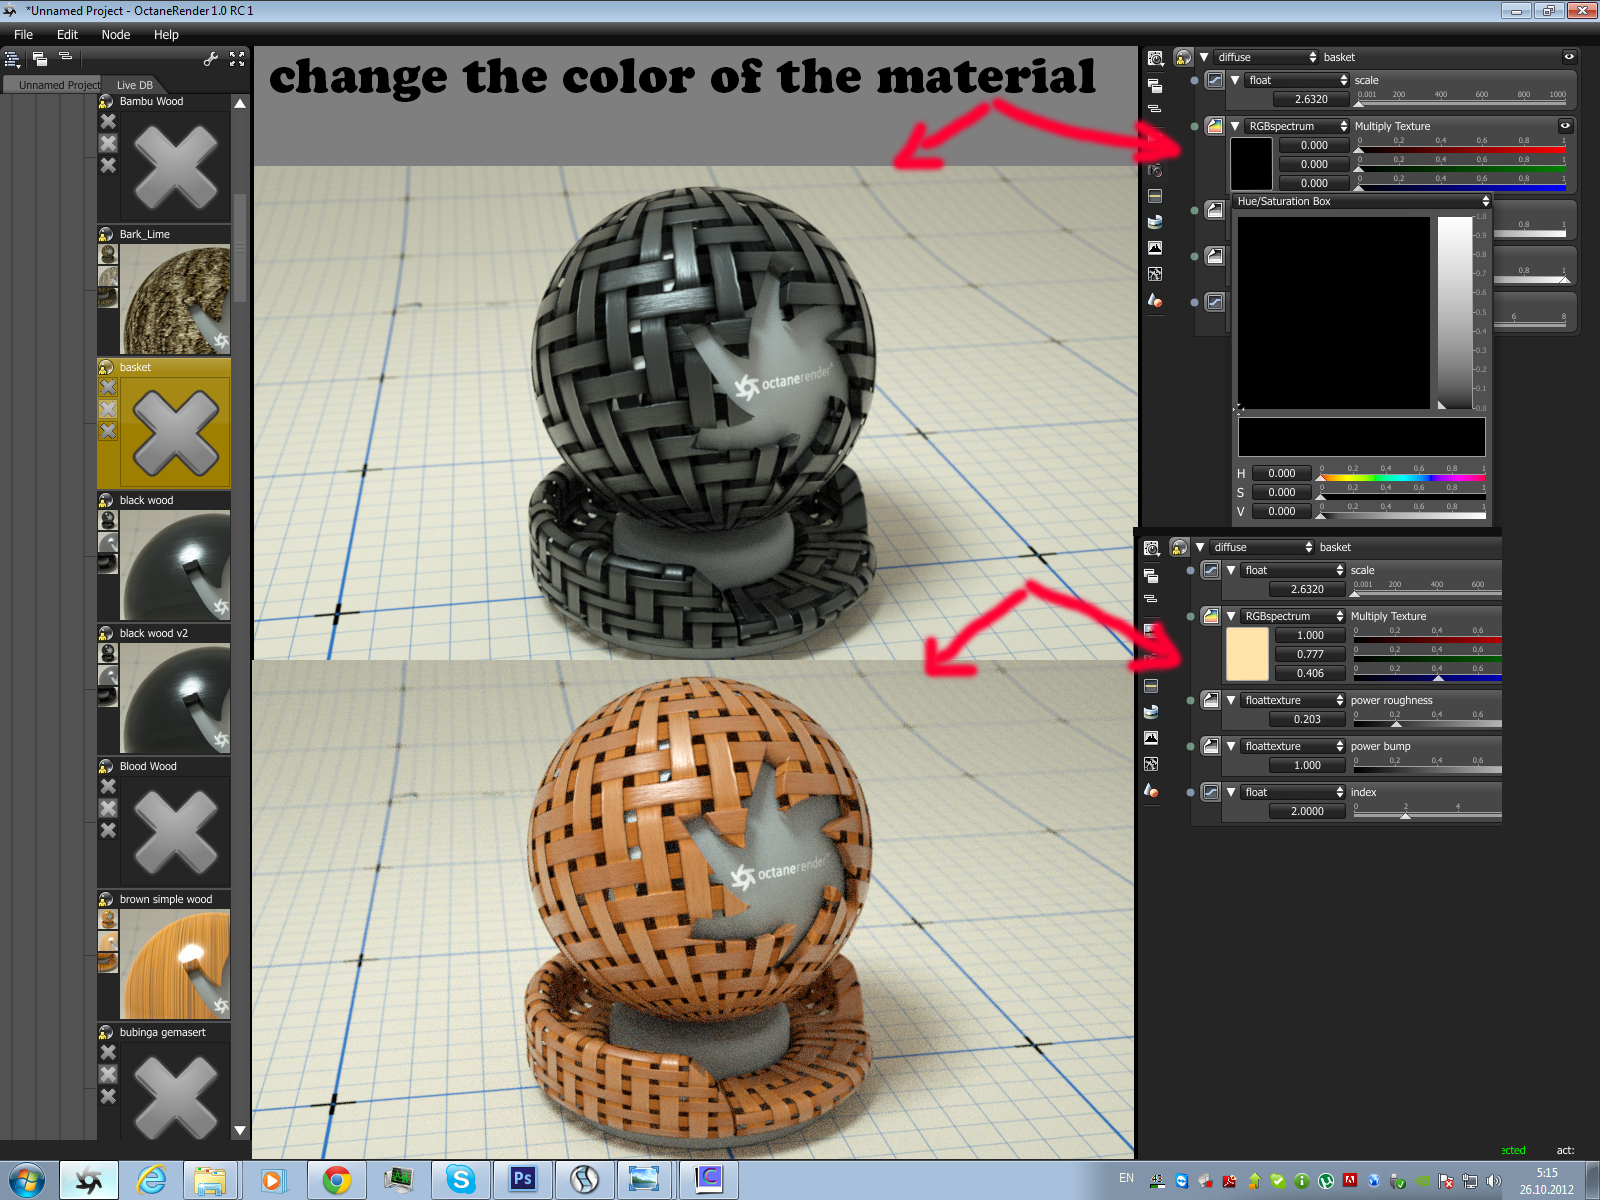The image size is (1600, 1200).
Task: Open the Windows Start menu
Action: coord(26,1180)
